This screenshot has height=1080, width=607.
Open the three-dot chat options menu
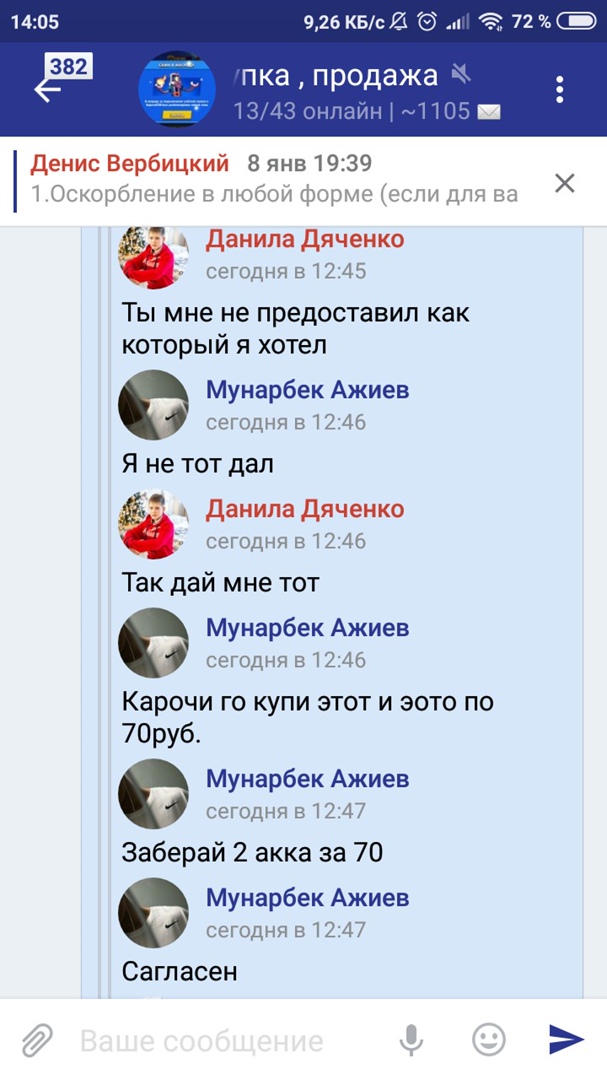(x=559, y=90)
